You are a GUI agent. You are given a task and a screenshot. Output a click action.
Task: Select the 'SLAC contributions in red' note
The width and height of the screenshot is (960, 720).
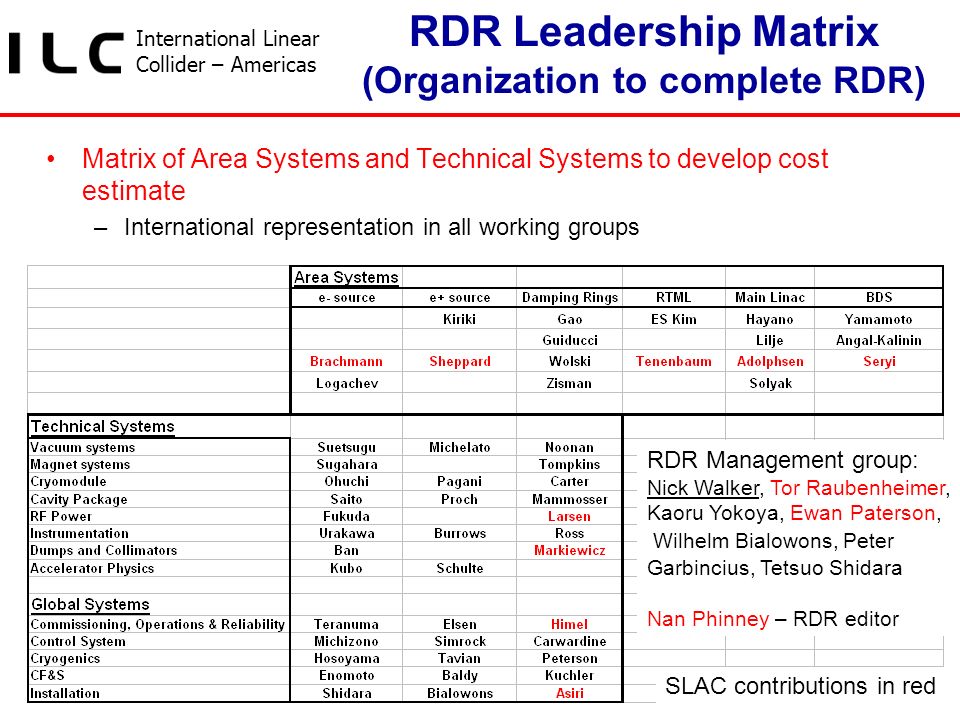point(800,686)
